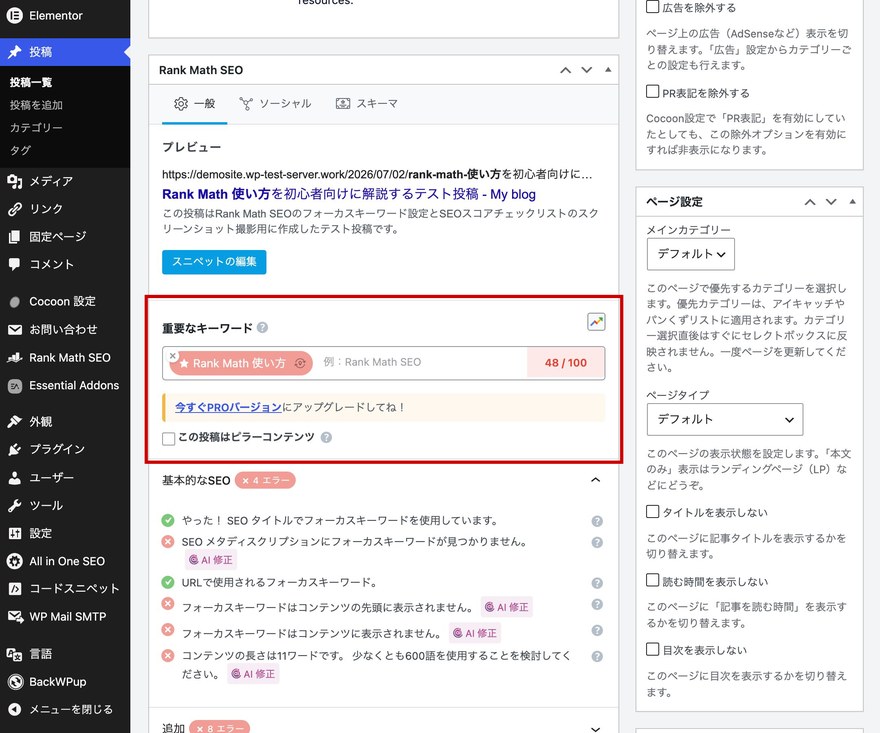880x733 pixels.
Task: Check この投稿はピラーコンテンツ checkbox
Action: point(168,438)
